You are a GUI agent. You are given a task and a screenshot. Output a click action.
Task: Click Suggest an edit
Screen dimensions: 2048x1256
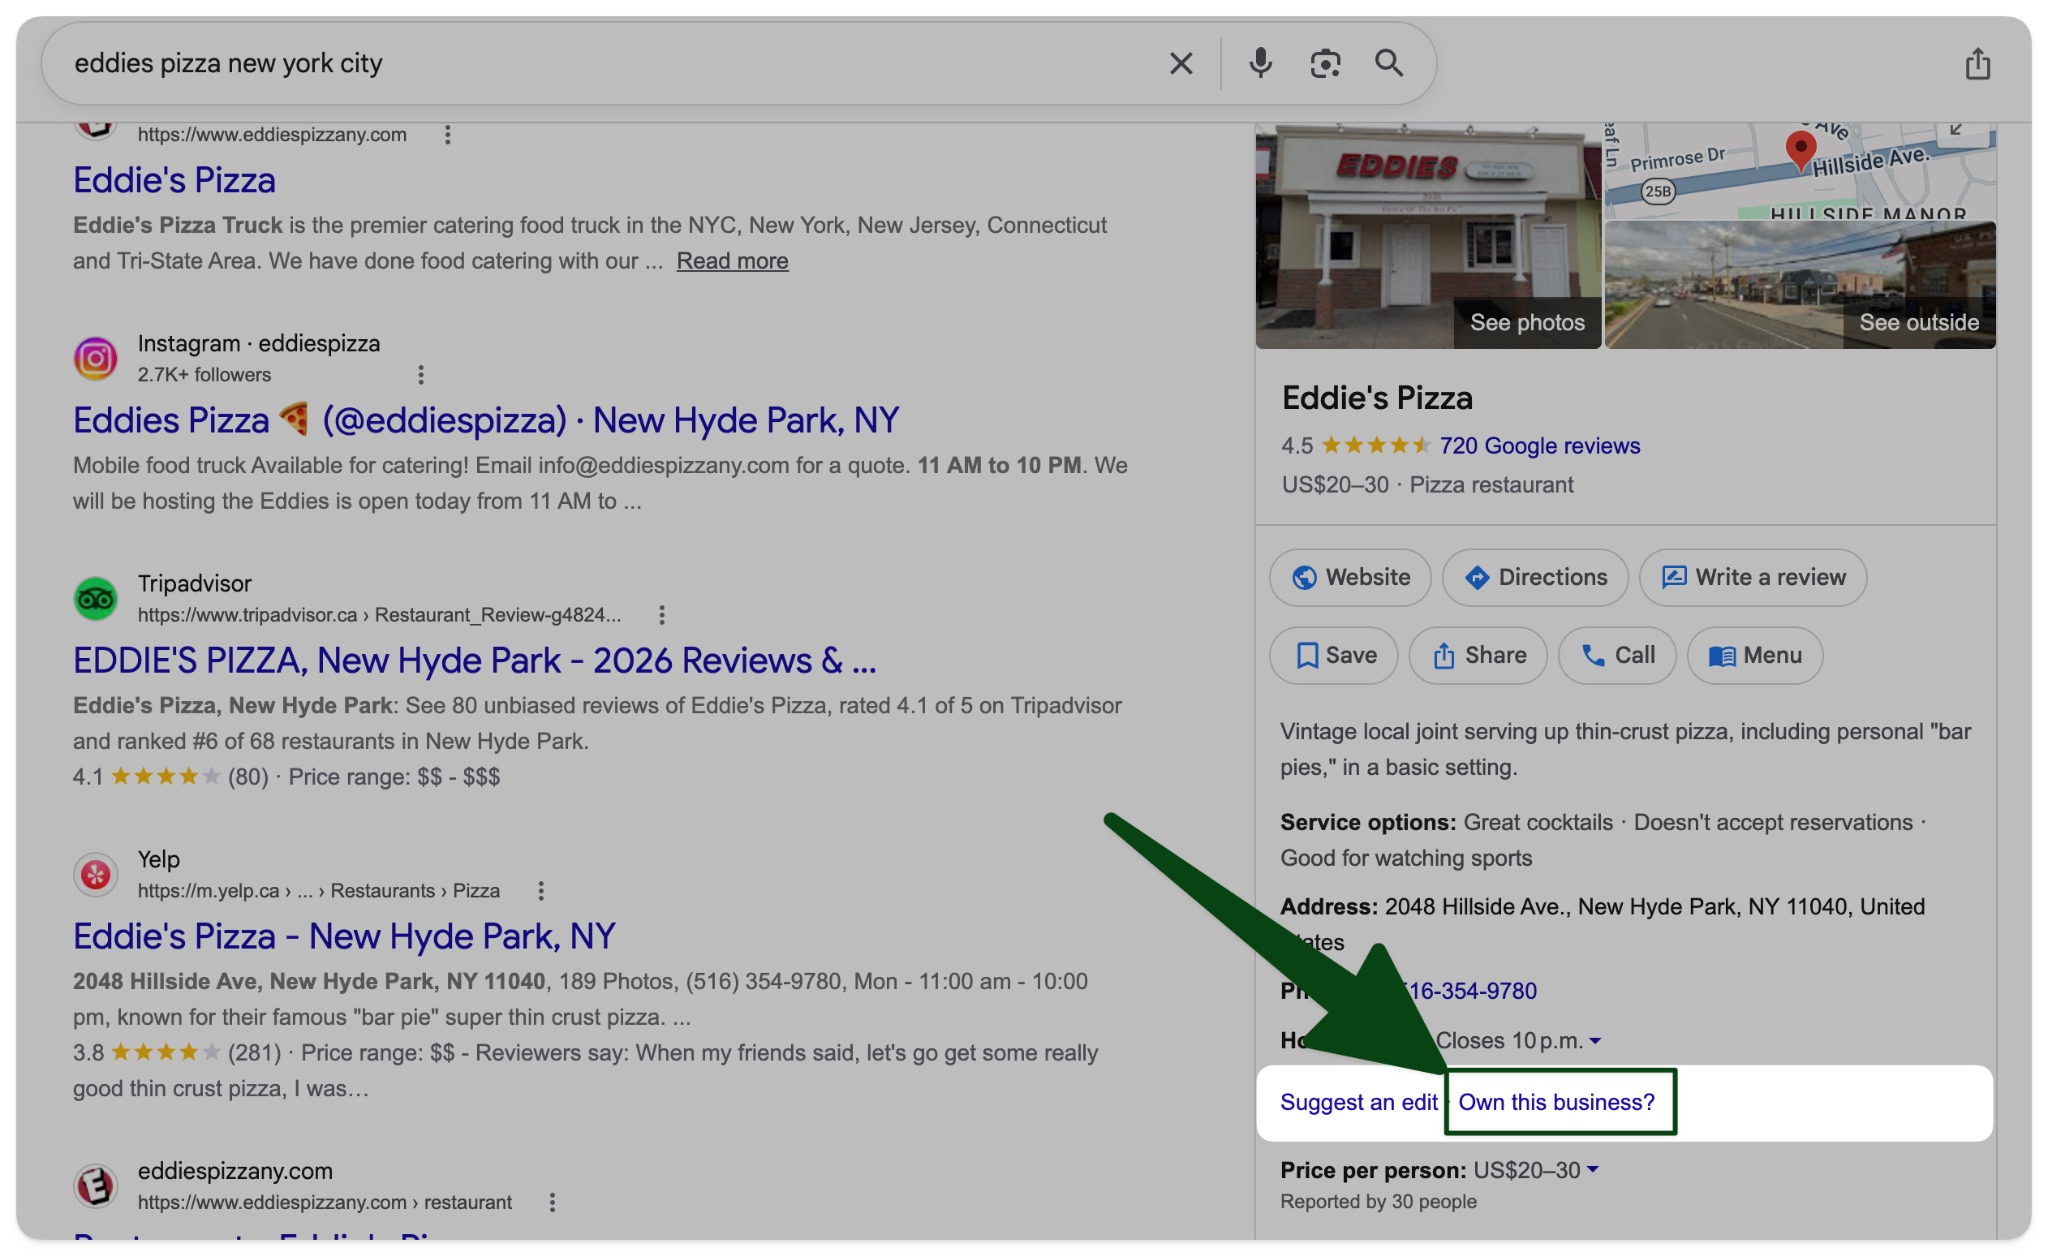1358,1102
